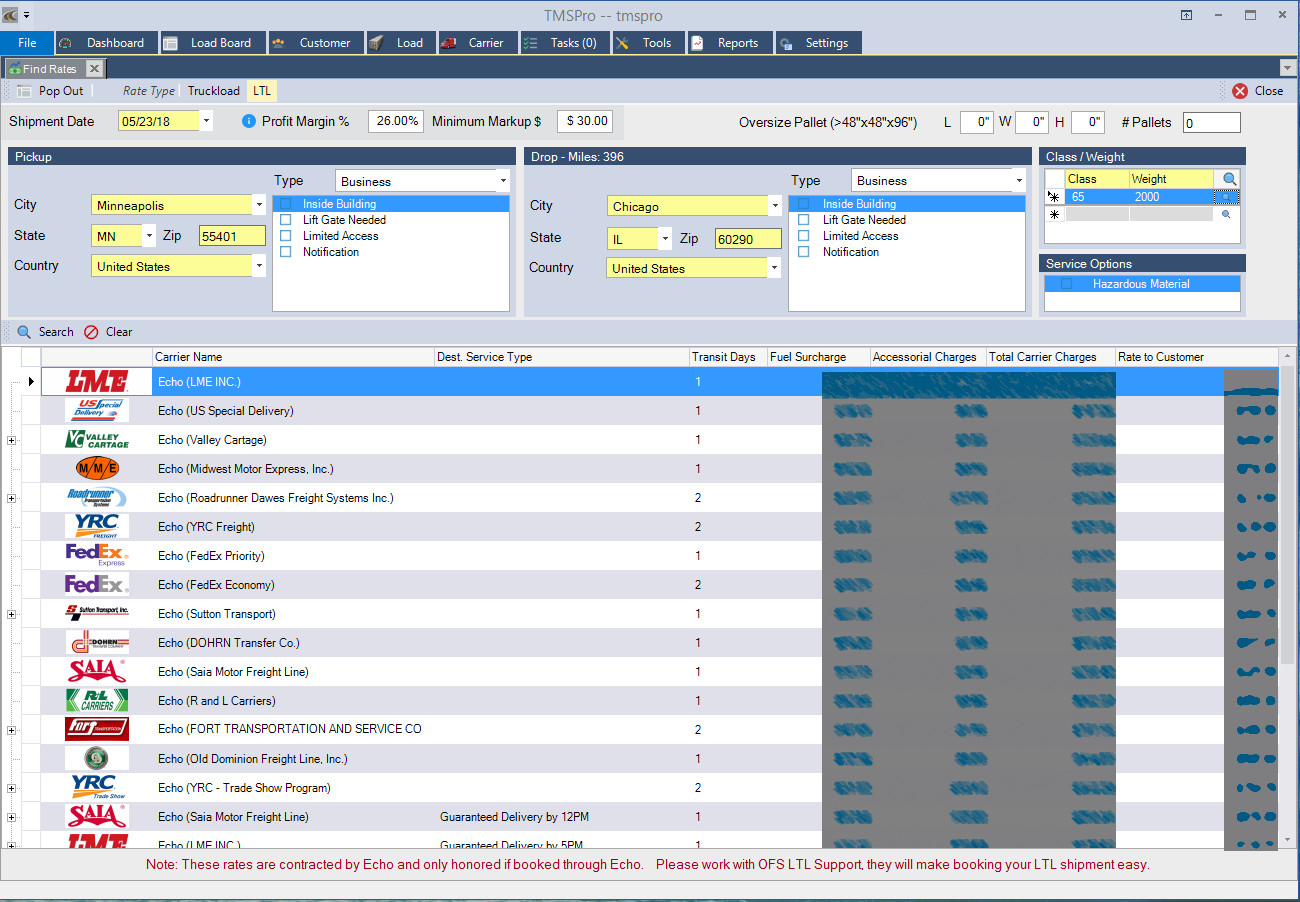Close the Find Rates tab
Screen dimensions: 1300x902
click(94, 69)
